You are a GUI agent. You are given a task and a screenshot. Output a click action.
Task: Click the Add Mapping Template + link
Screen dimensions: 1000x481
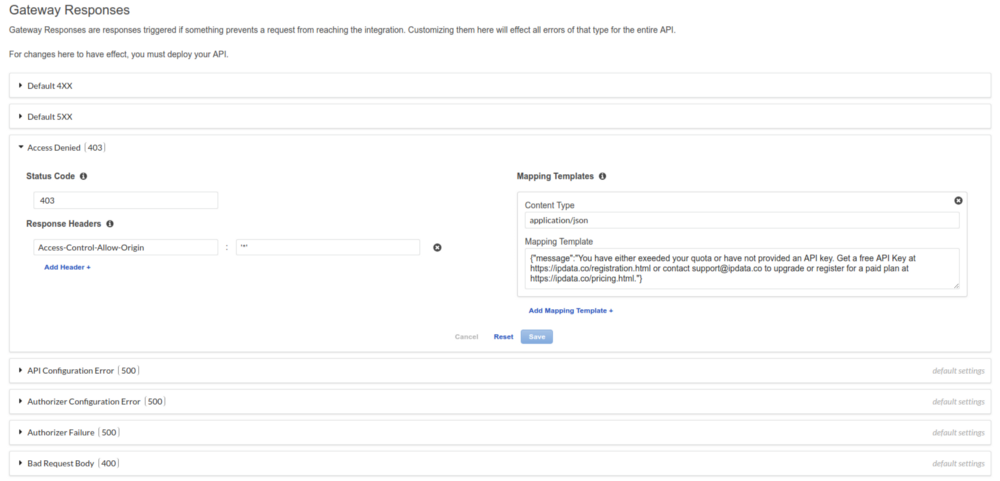pyautogui.click(x=571, y=311)
